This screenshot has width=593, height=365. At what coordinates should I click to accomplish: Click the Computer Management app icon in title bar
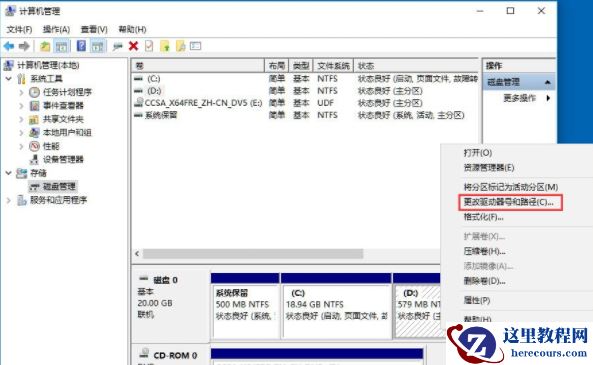10,11
